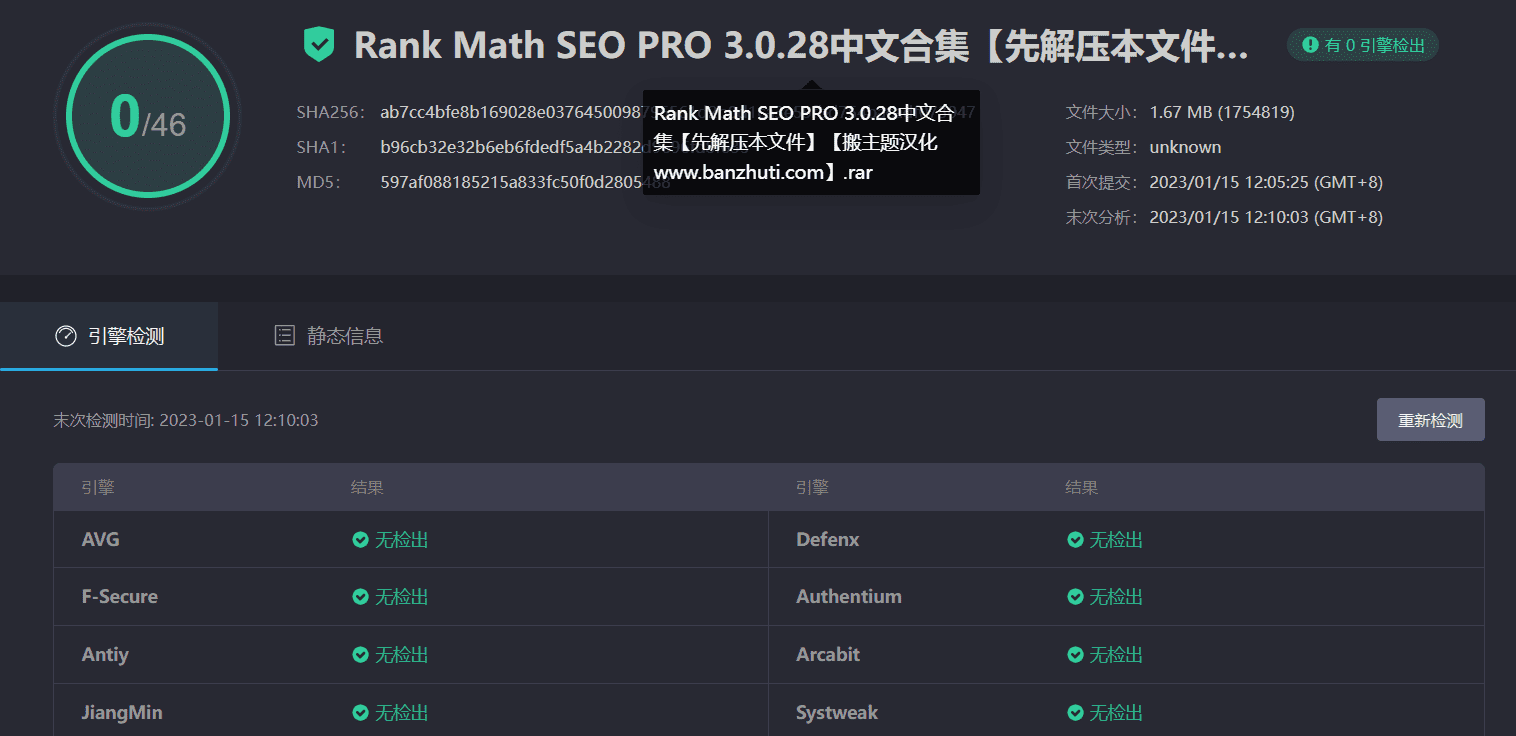Click the left 结果 column header
The height and width of the screenshot is (736, 1516).
(367, 488)
